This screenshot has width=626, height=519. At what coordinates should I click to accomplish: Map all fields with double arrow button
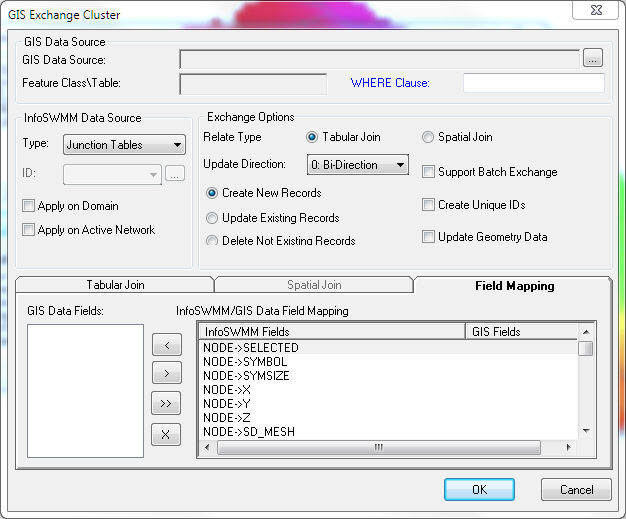click(x=166, y=403)
